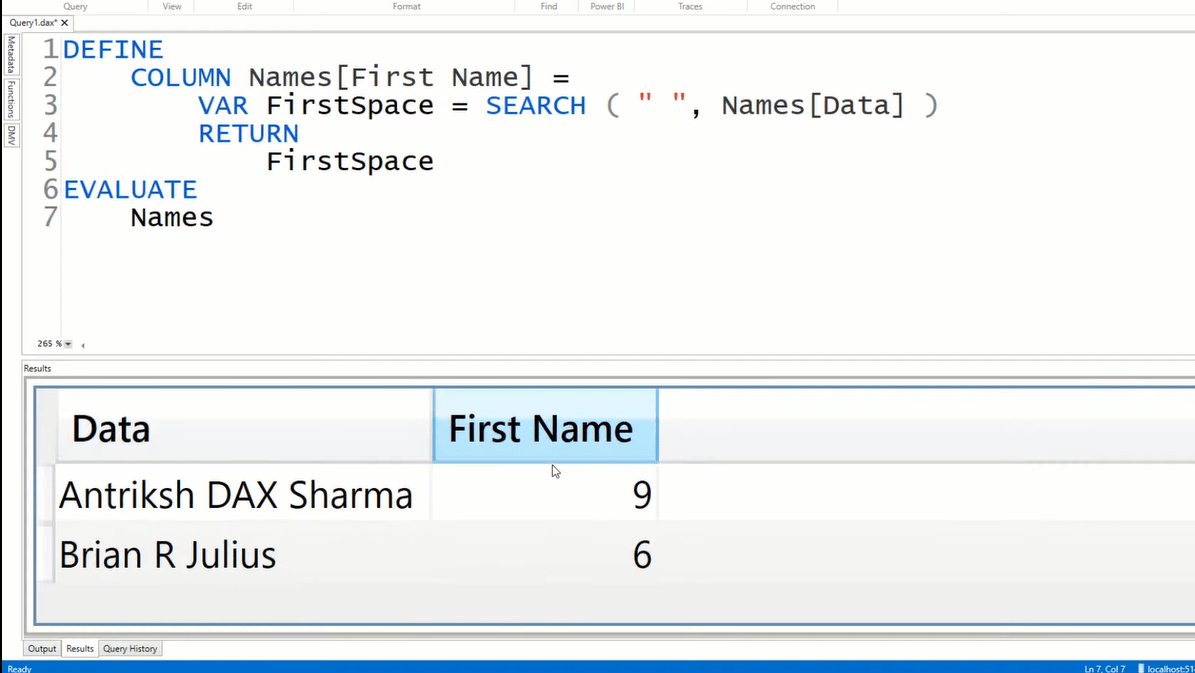Click the RETURN keyword on line 4

pyautogui.click(x=248, y=134)
